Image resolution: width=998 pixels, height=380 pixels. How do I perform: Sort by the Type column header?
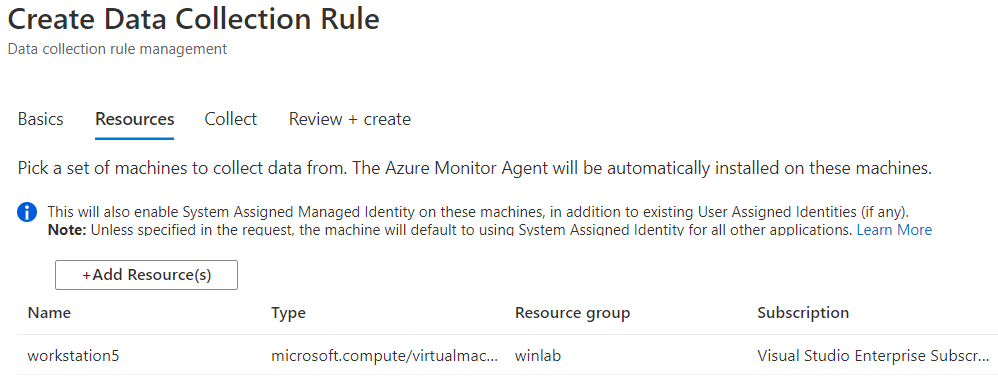[288, 313]
